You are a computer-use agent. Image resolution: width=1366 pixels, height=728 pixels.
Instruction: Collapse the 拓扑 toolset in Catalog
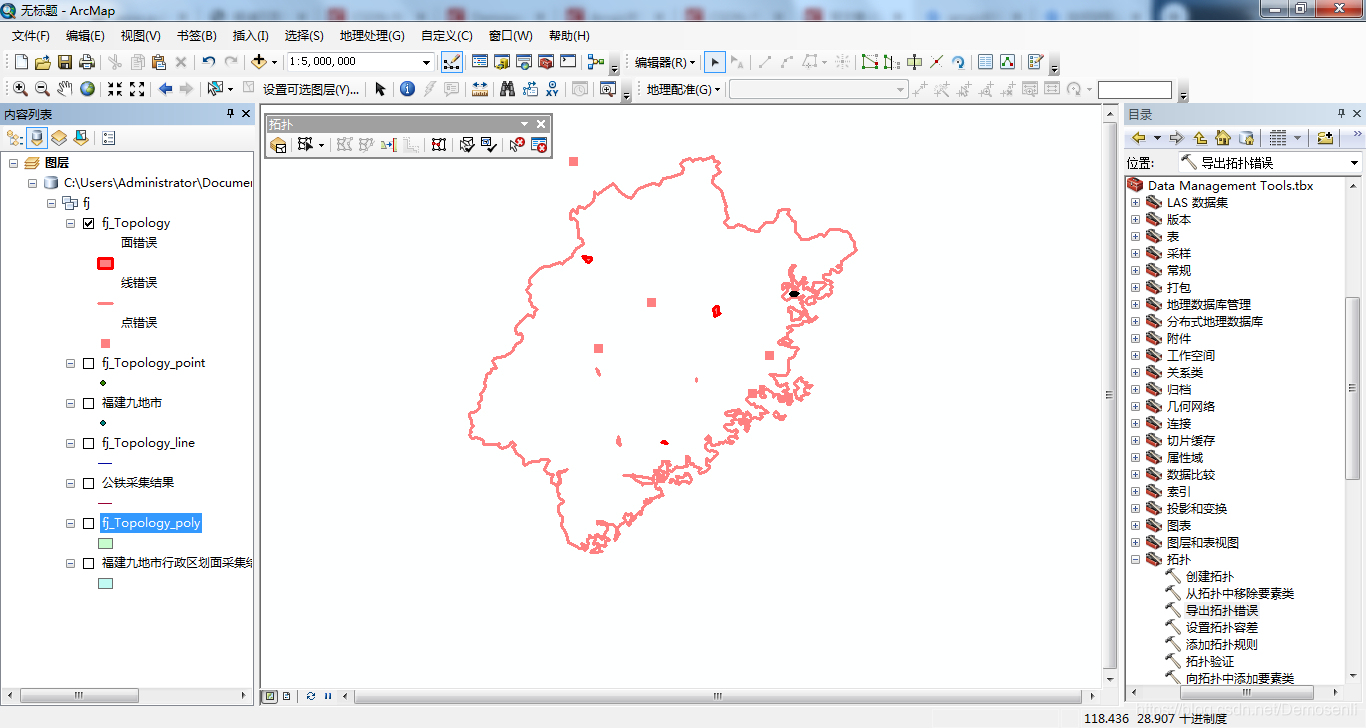(1135, 560)
